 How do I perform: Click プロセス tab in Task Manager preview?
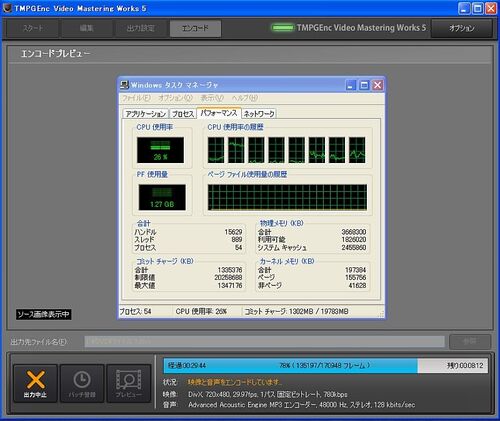(x=183, y=114)
